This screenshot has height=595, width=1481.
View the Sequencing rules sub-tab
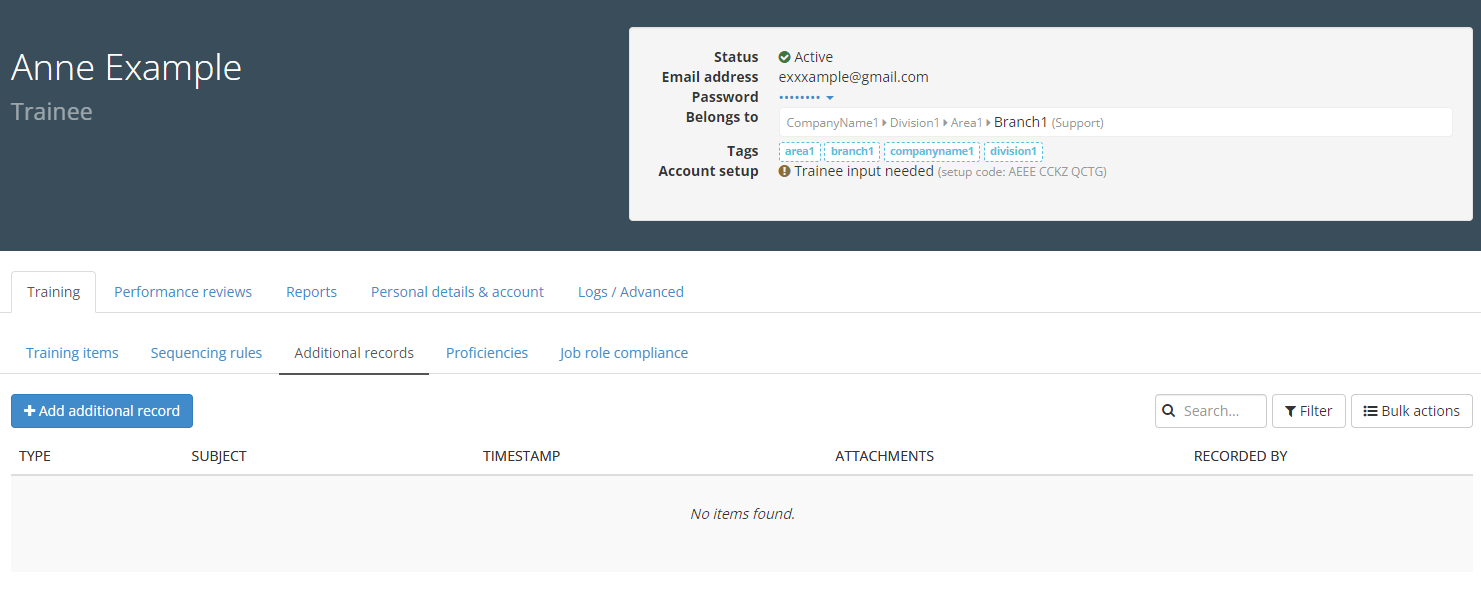(206, 353)
